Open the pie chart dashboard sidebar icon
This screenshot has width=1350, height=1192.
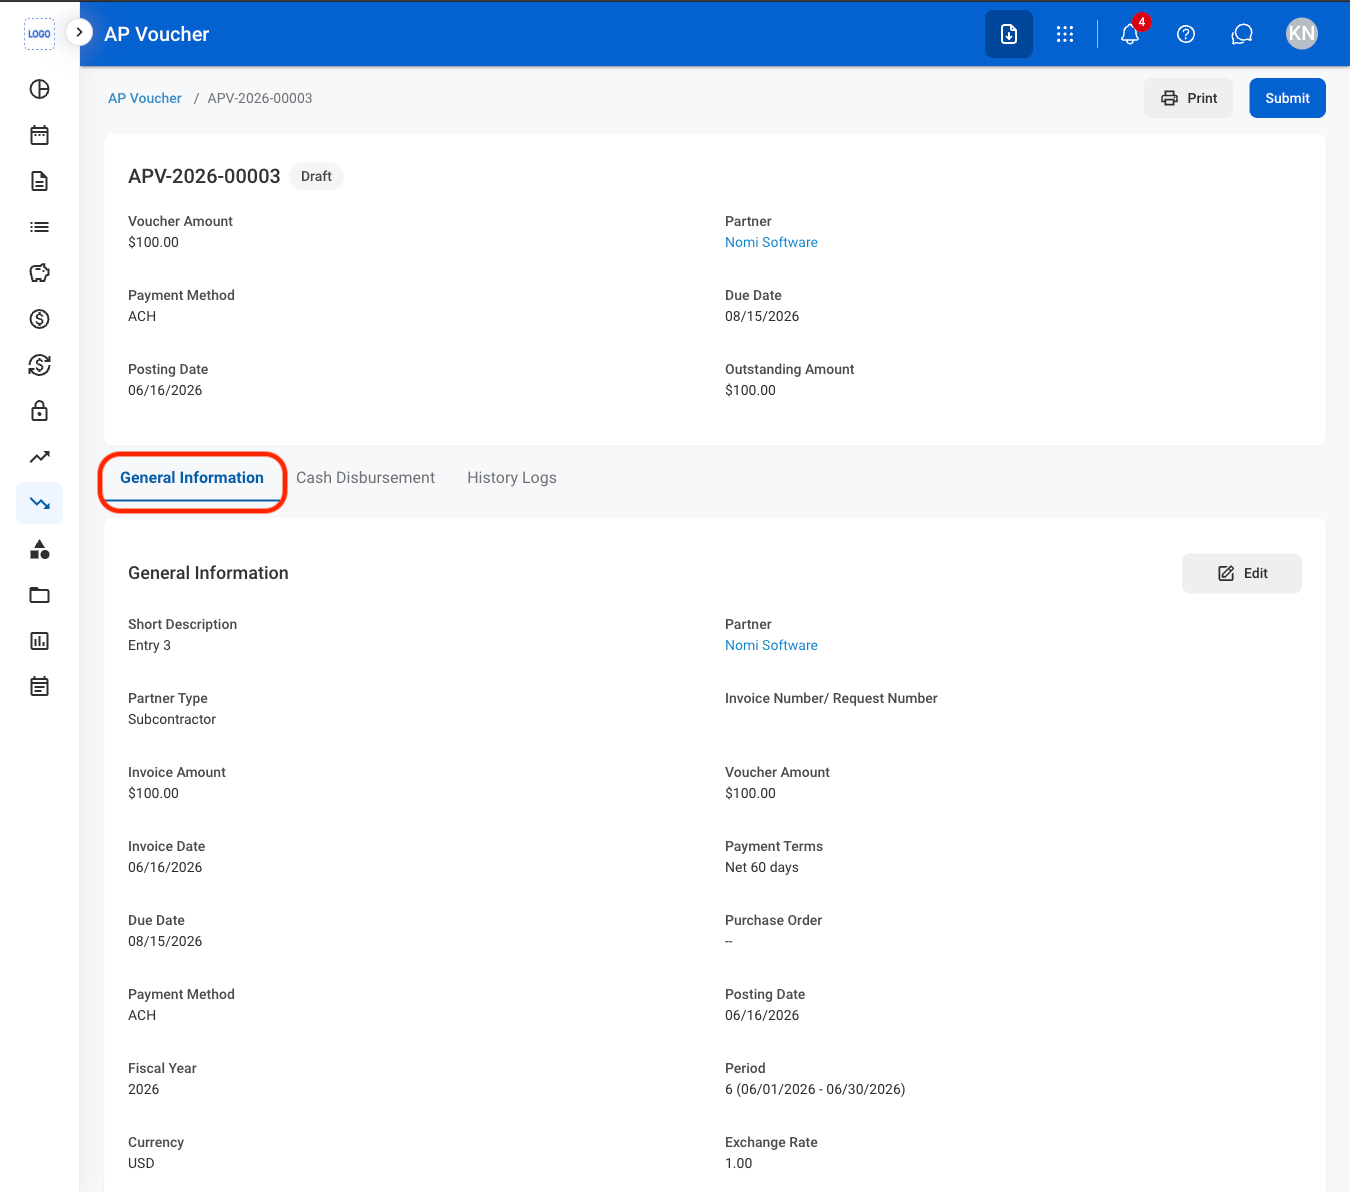click(39, 89)
